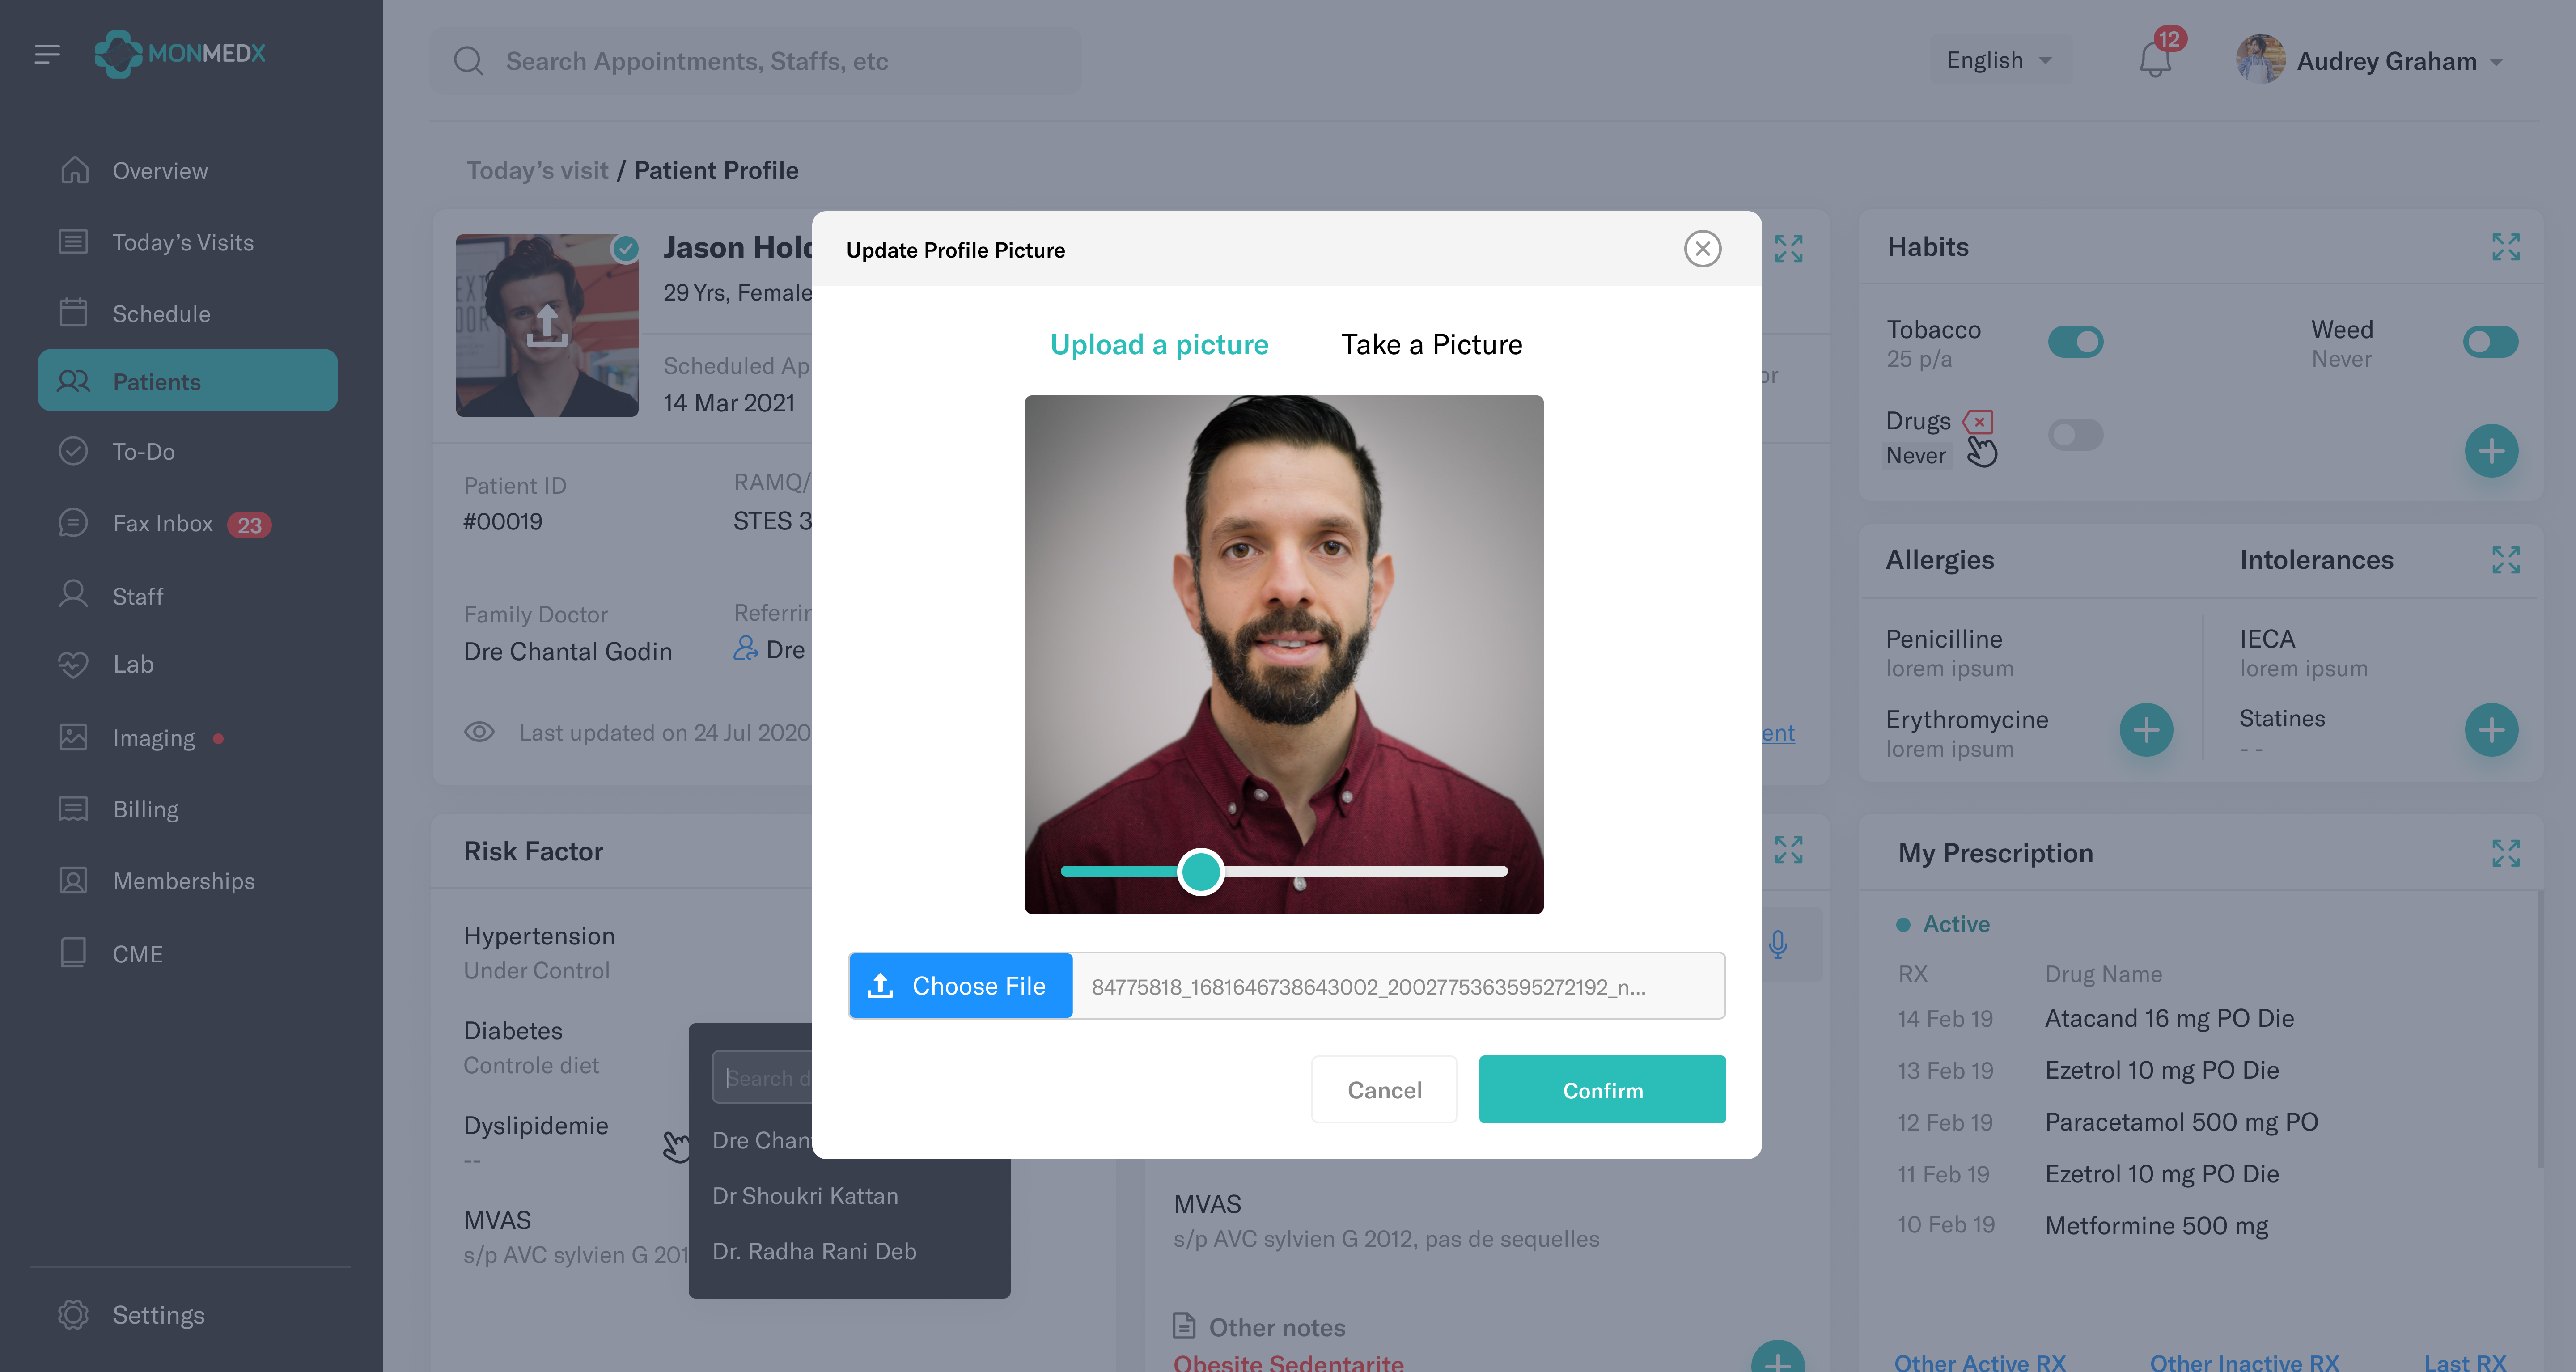Add a new allergy with plus button
The image size is (2576, 1372).
pos(2146,730)
